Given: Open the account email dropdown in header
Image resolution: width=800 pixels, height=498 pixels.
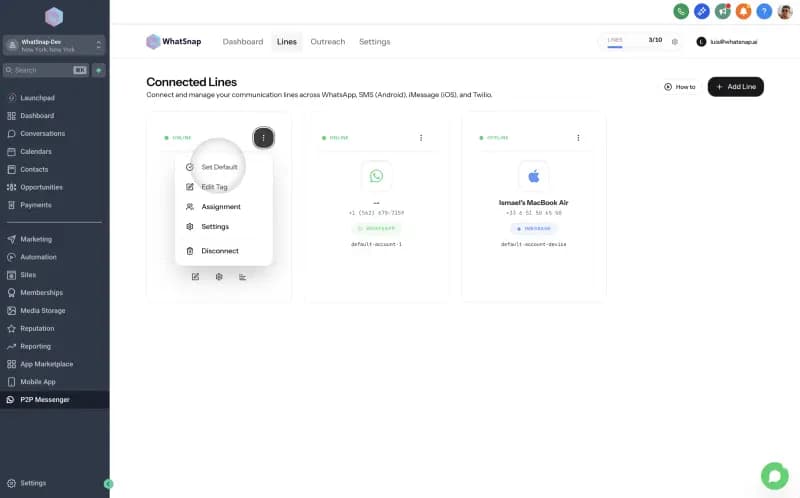Looking at the screenshot, I should pos(727,42).
